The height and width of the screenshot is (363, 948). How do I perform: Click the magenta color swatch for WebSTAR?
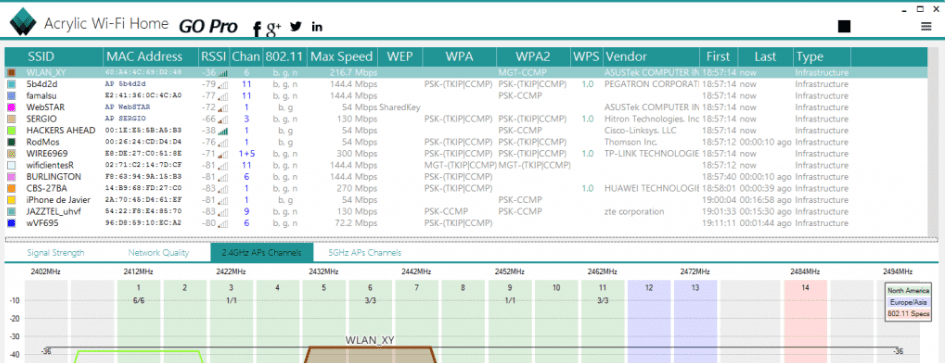(11, 108)
